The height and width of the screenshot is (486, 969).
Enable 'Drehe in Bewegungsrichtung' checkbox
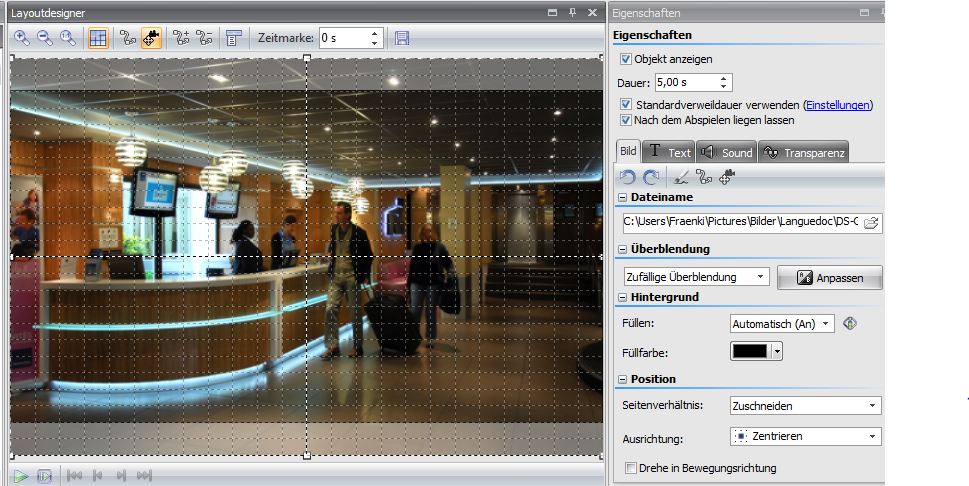[x=630, y=468]
